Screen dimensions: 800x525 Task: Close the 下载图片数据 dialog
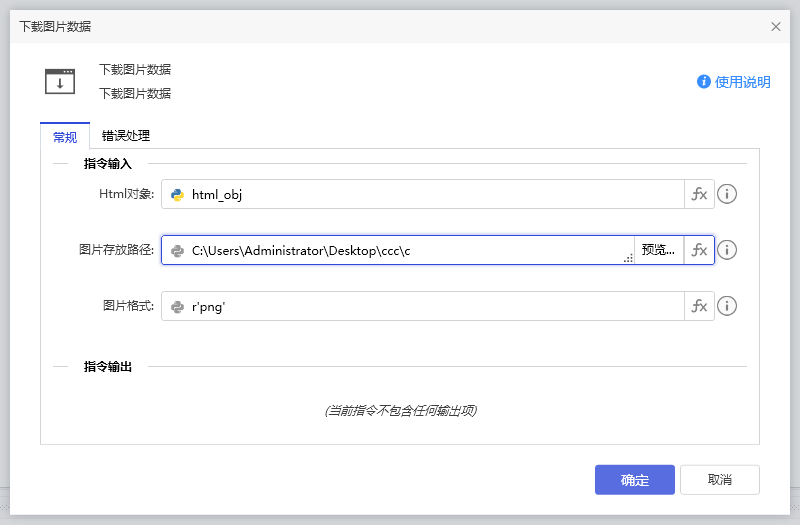[776, 27]
